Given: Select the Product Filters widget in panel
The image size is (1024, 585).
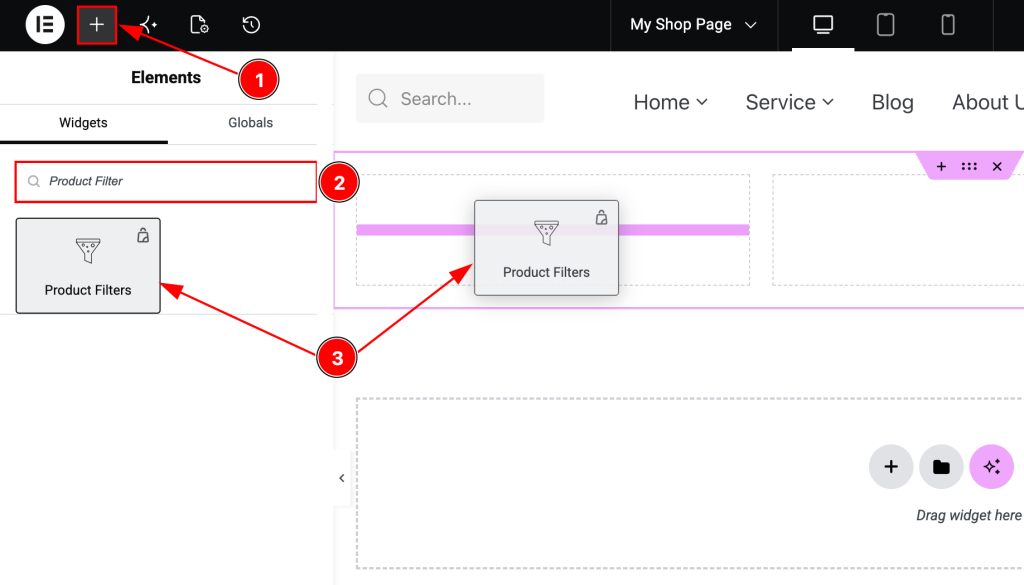Looking at the screenshot, I should (x=88, y=266).
